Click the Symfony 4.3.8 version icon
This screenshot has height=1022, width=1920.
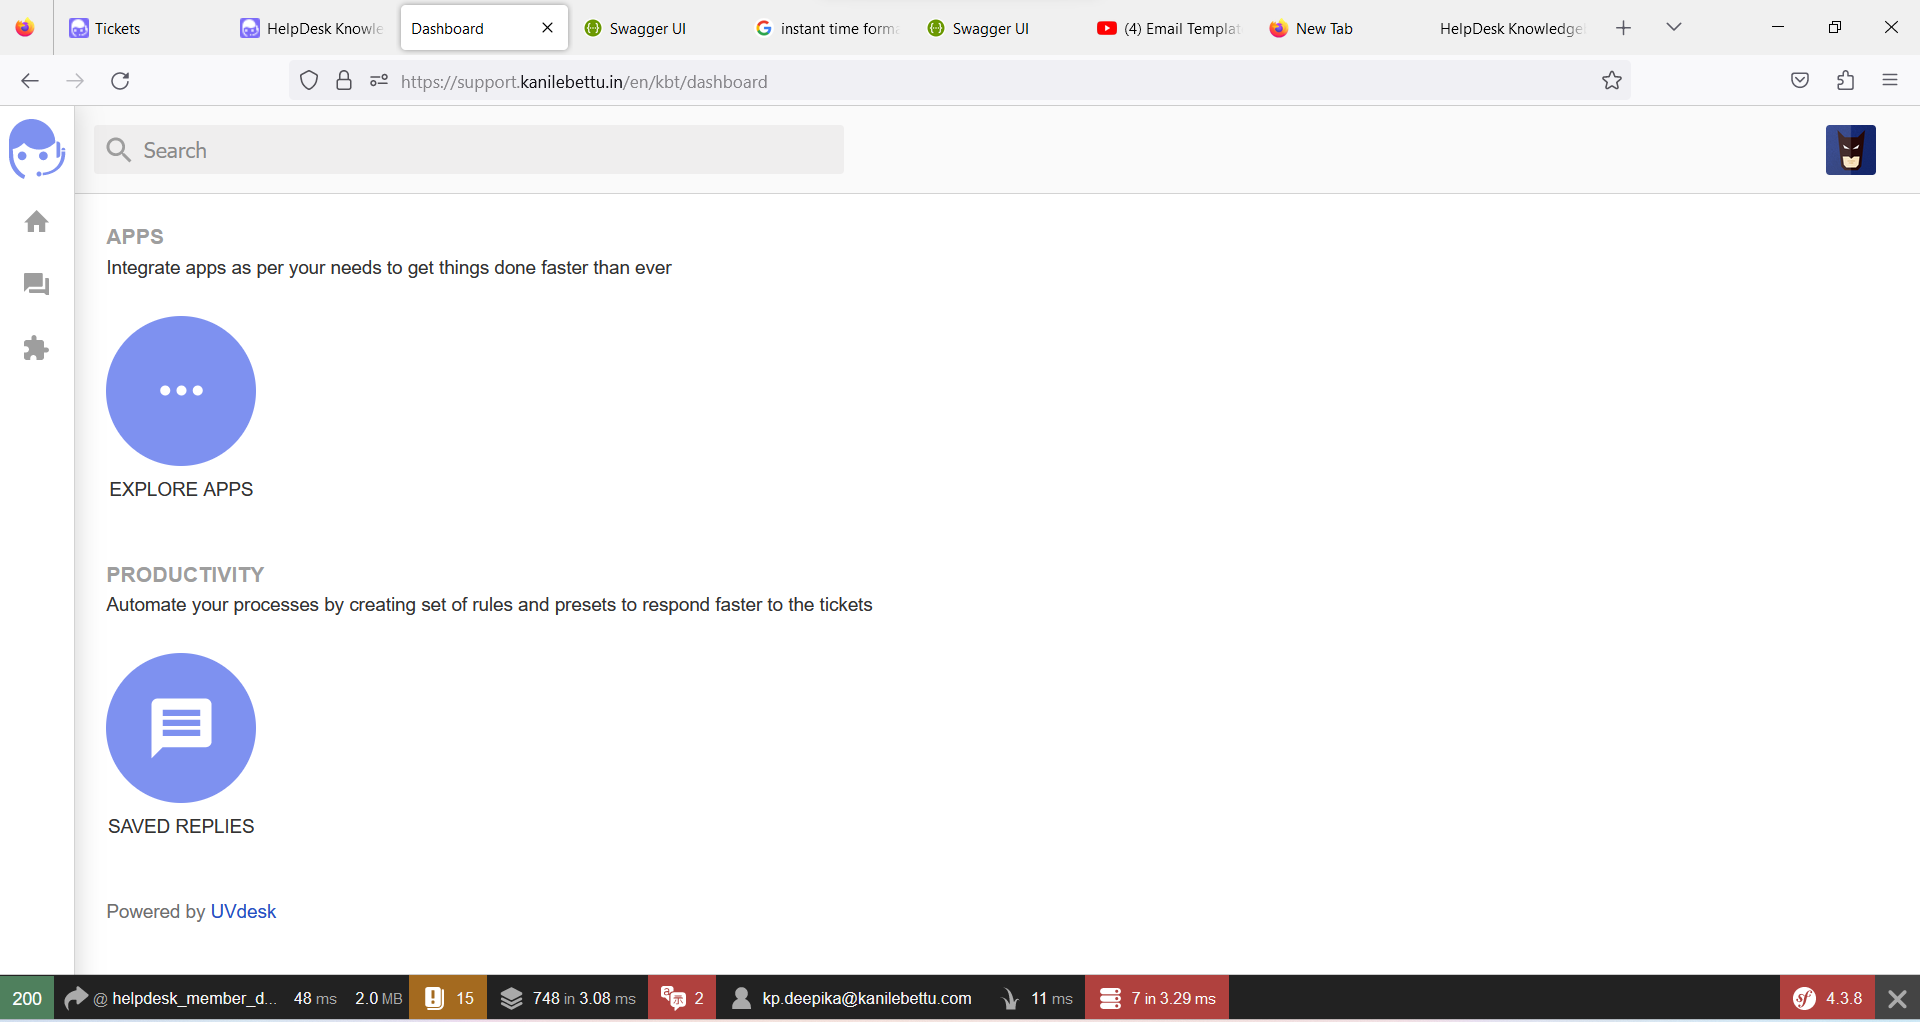[x=1827, y=998]
